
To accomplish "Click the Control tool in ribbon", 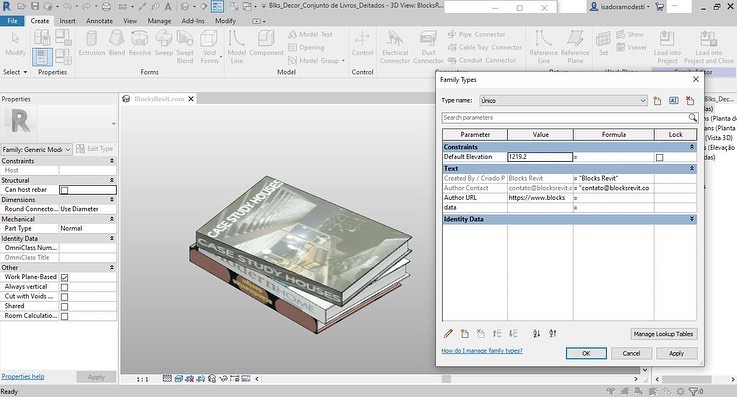I will 362,43.
